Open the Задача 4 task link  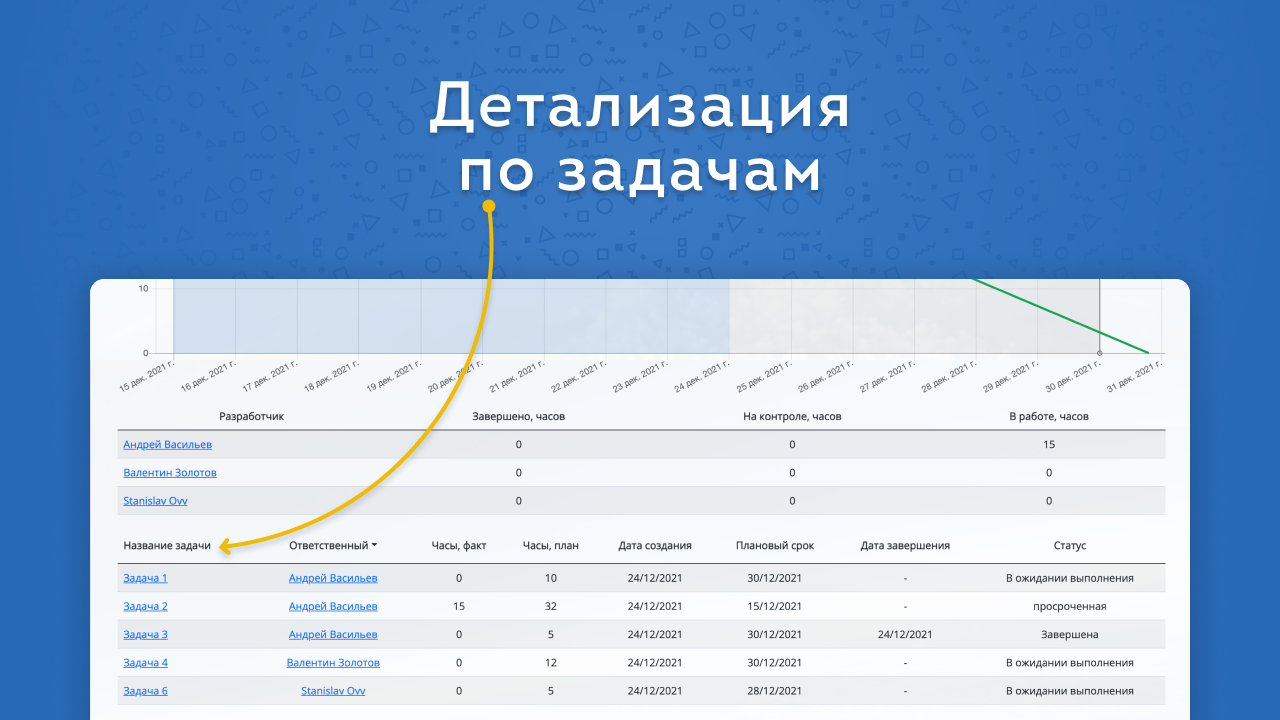tap(145, 662)
